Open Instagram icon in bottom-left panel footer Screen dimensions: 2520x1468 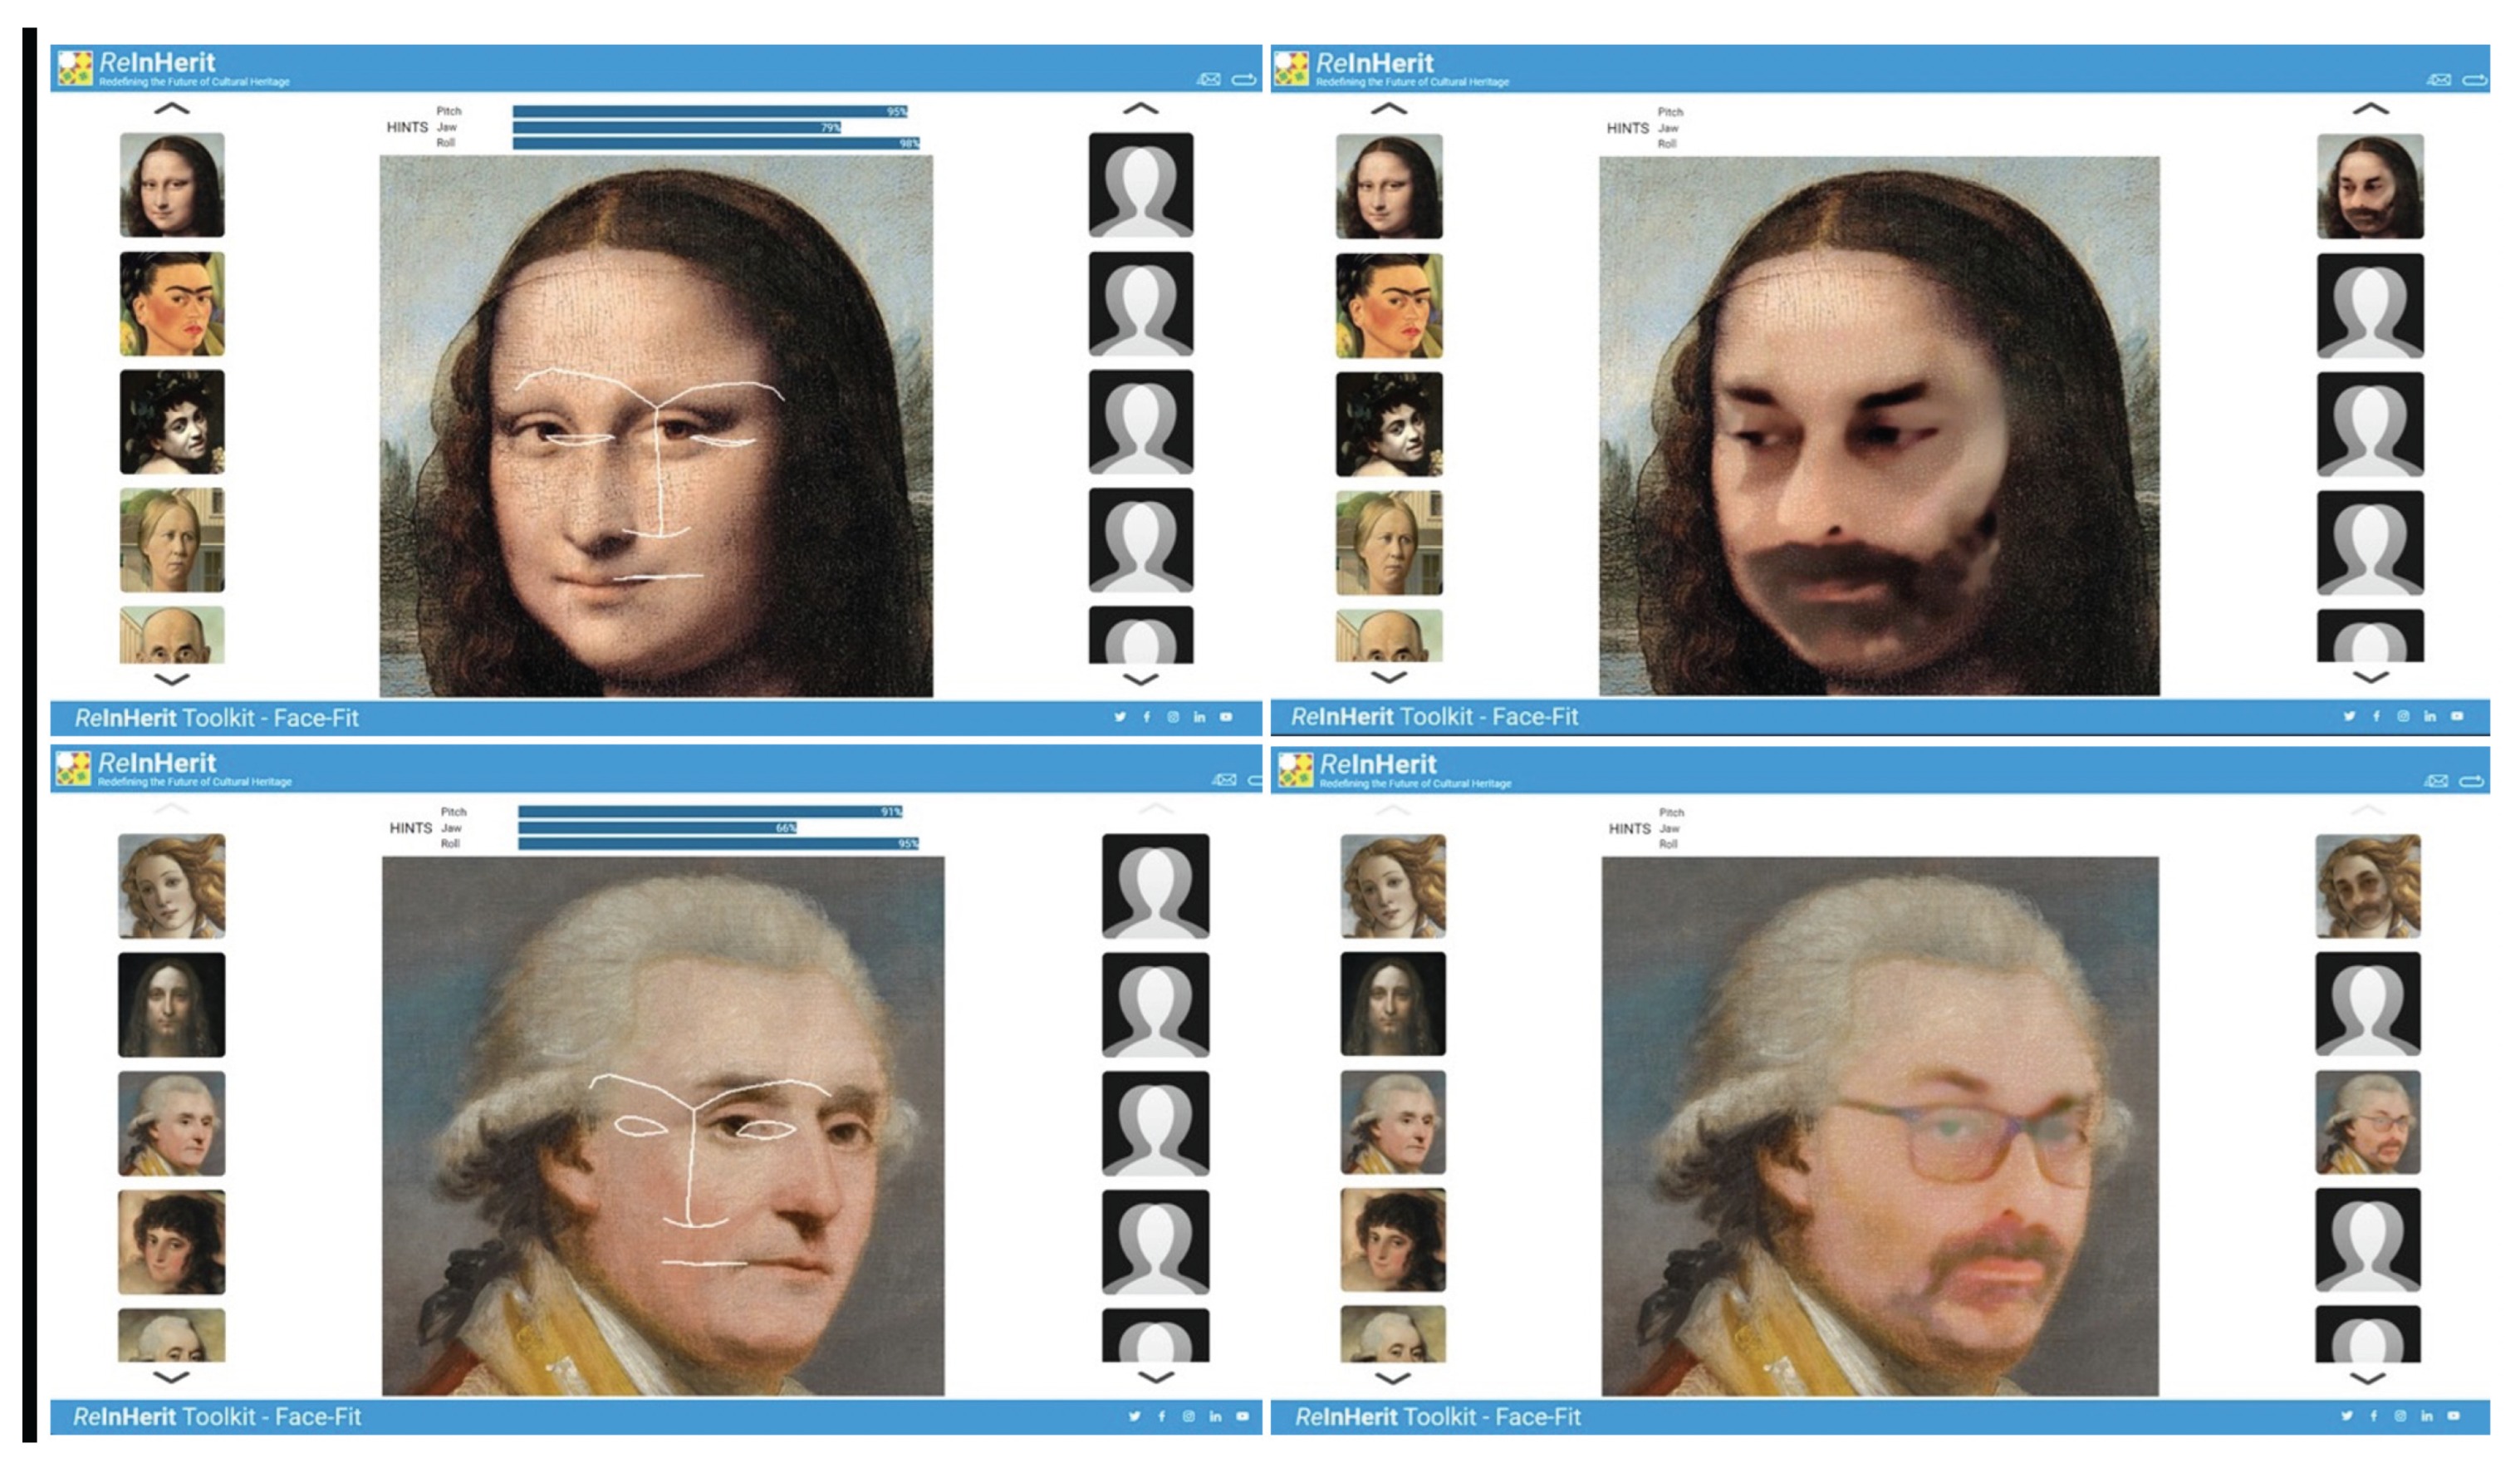[x=1188, y=1416]
